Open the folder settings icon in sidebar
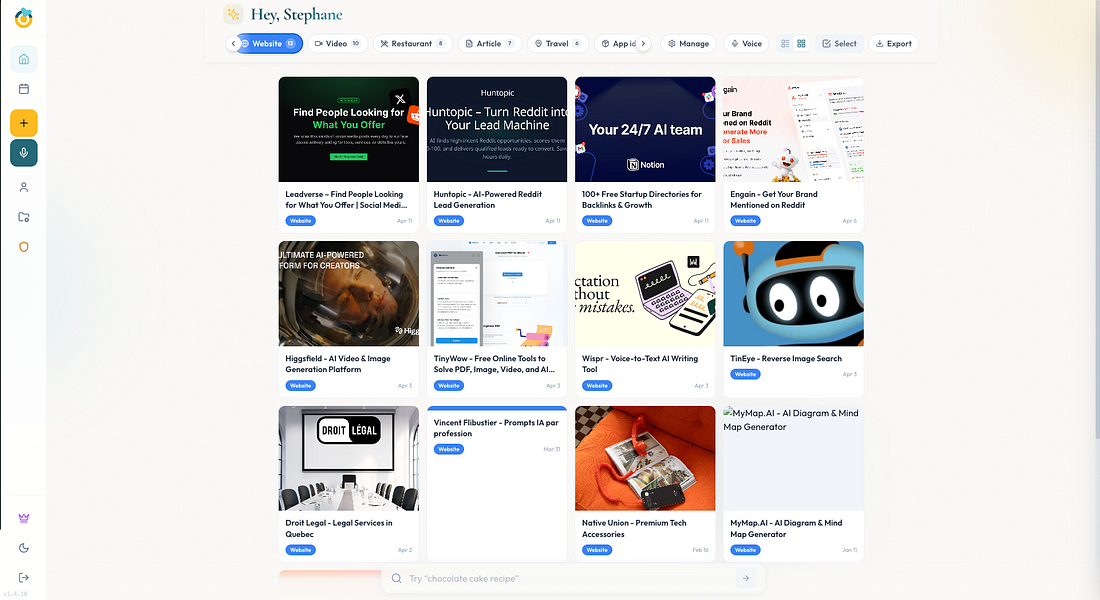Screen dimensions: 1100x600 [x=24, y=217]
